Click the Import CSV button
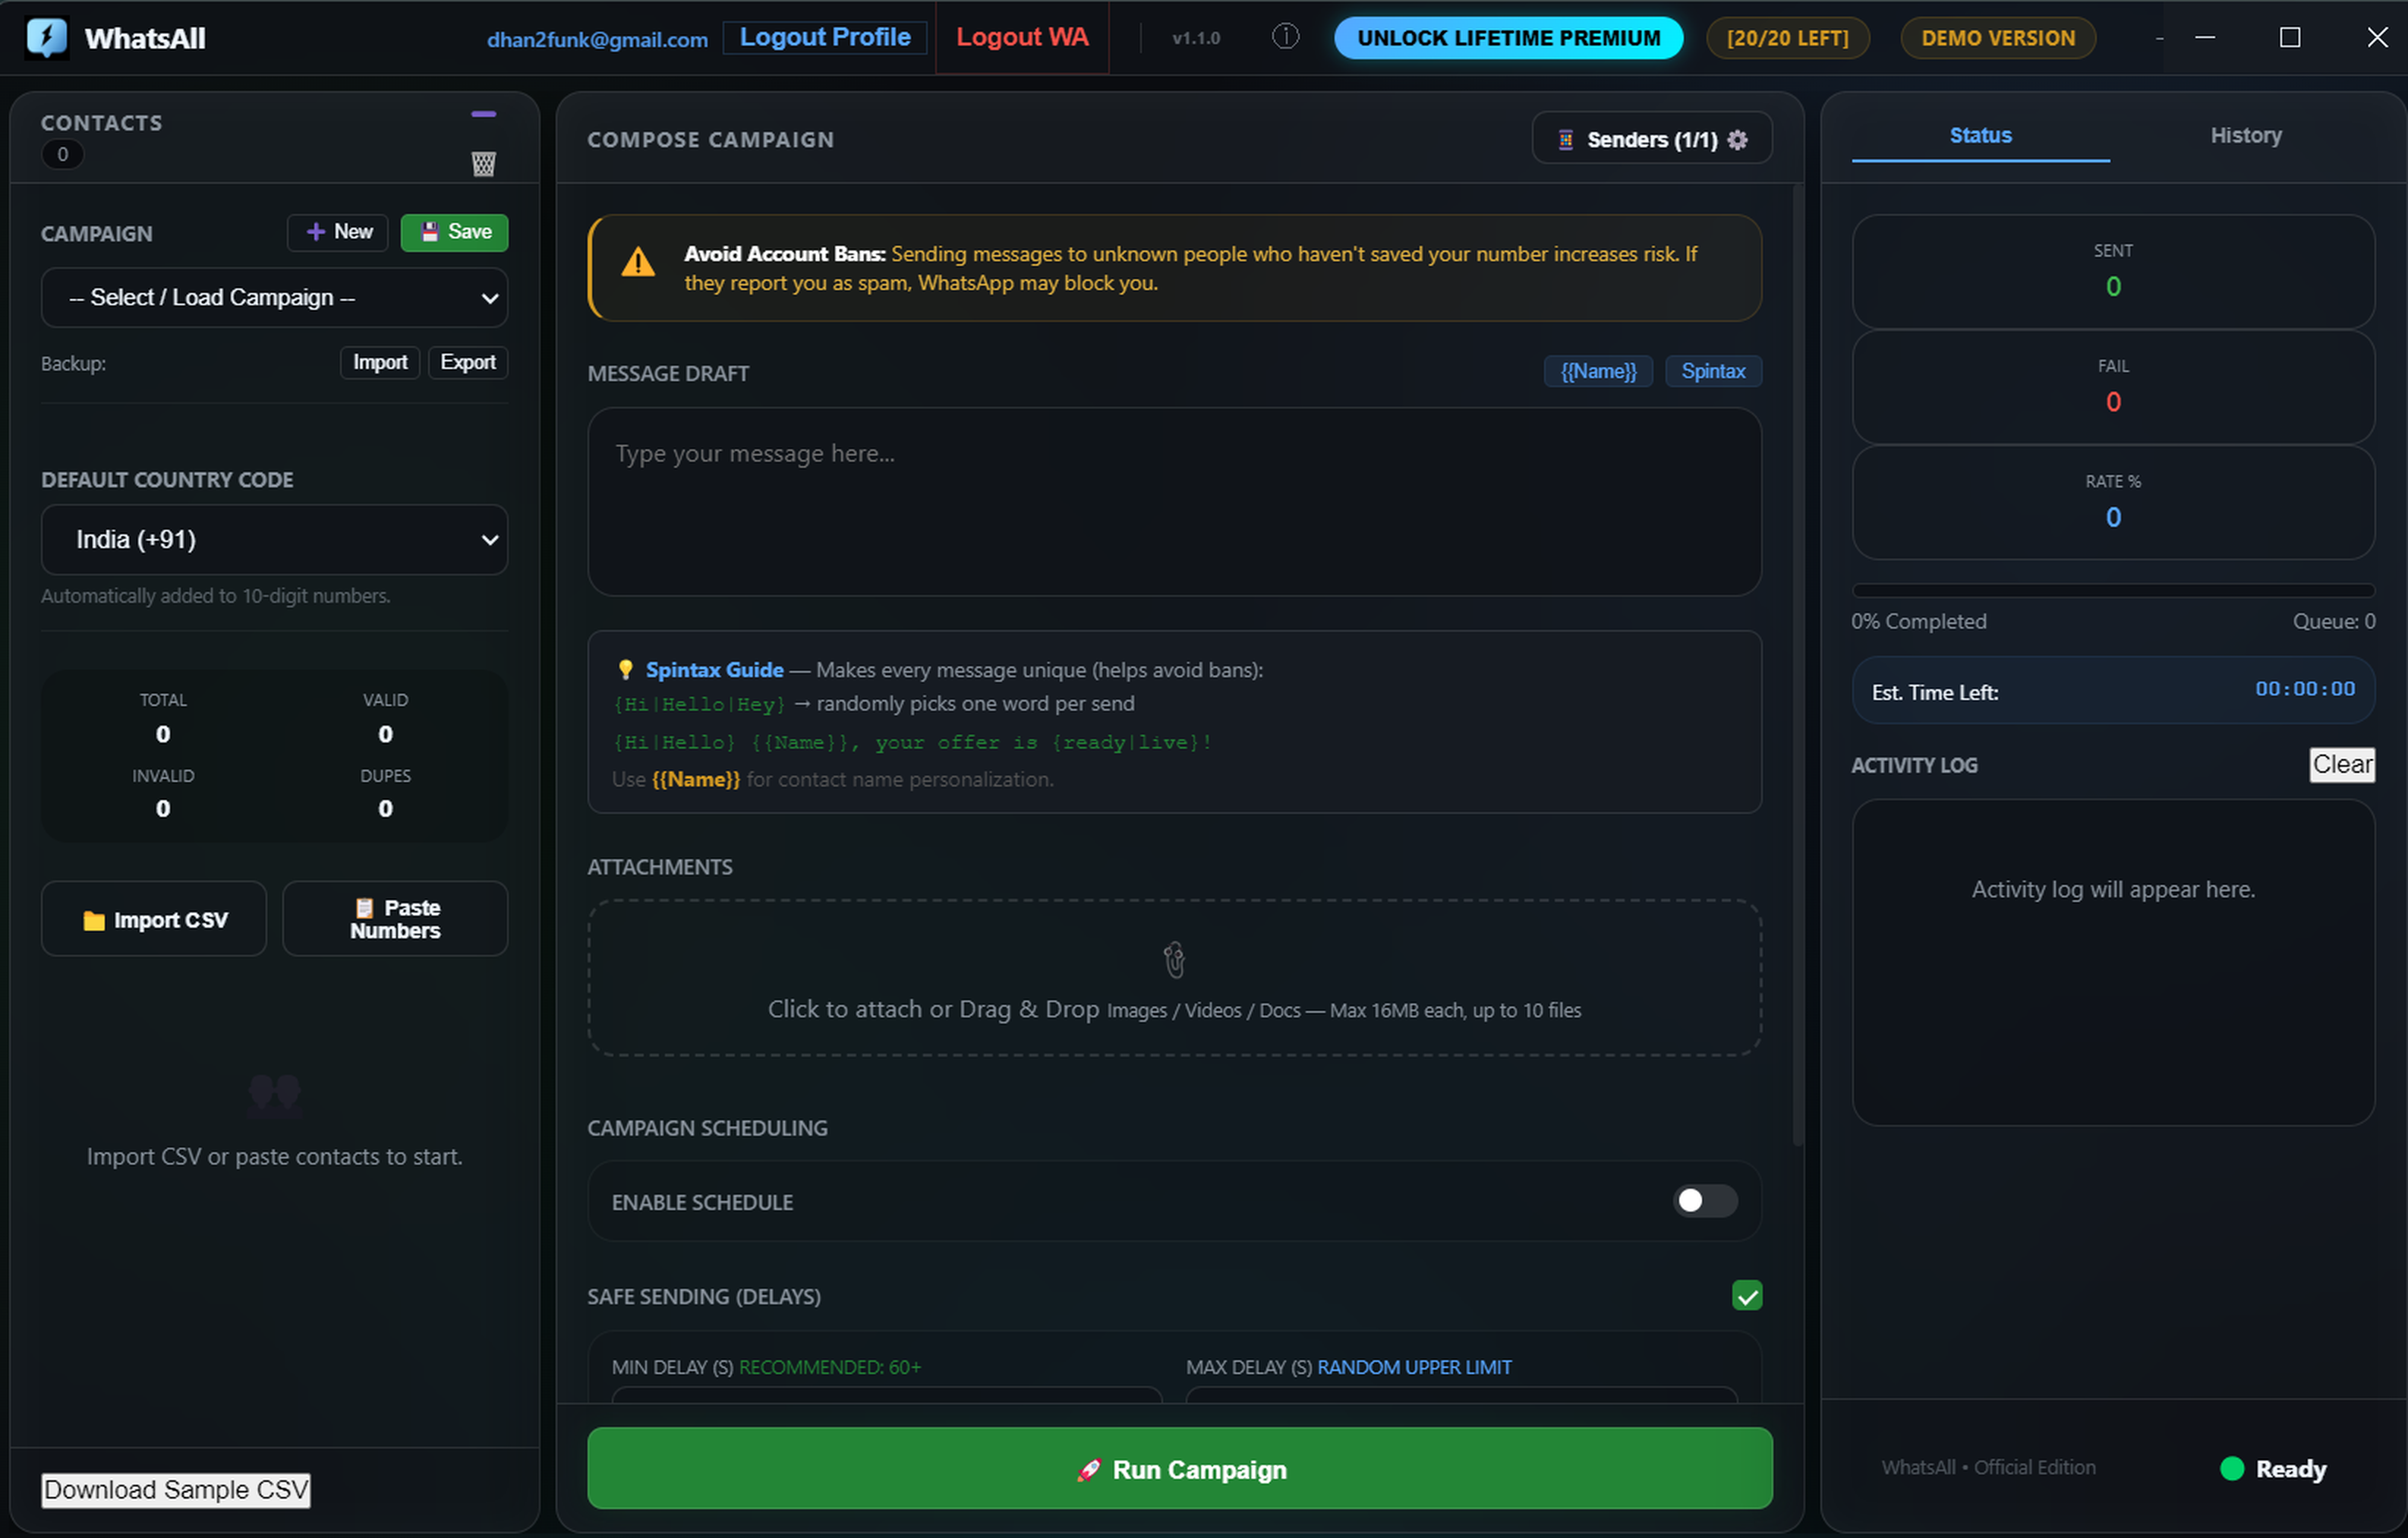Viewport: 2408px width, 1538px height. point(154,919)
